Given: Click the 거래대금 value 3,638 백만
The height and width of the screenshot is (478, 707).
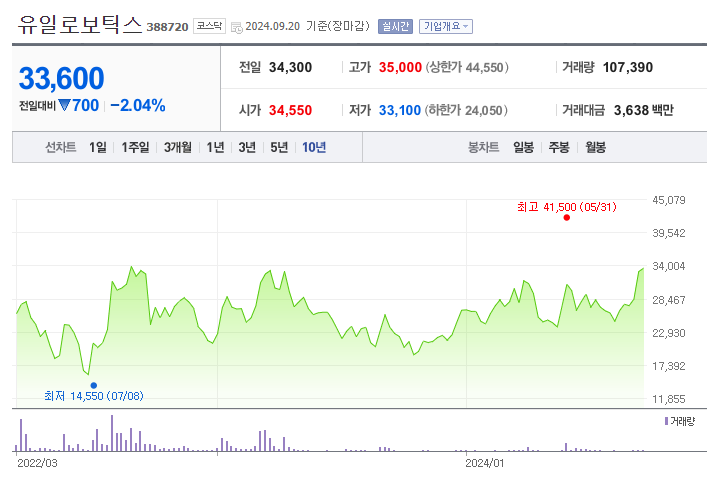Looking at the screenshot, I should coord(643,110).
